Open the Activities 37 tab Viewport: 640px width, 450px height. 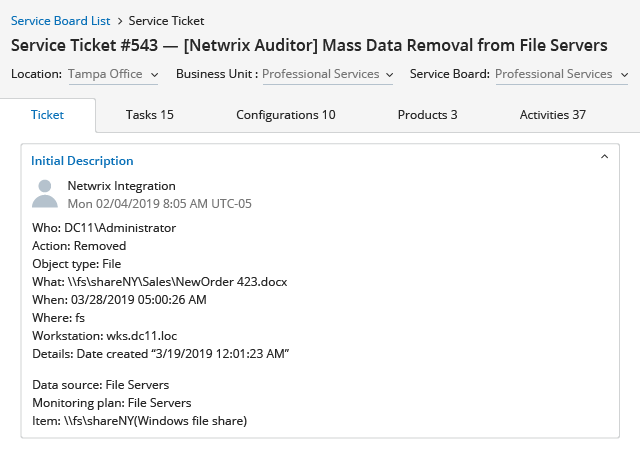click(553, 115)
